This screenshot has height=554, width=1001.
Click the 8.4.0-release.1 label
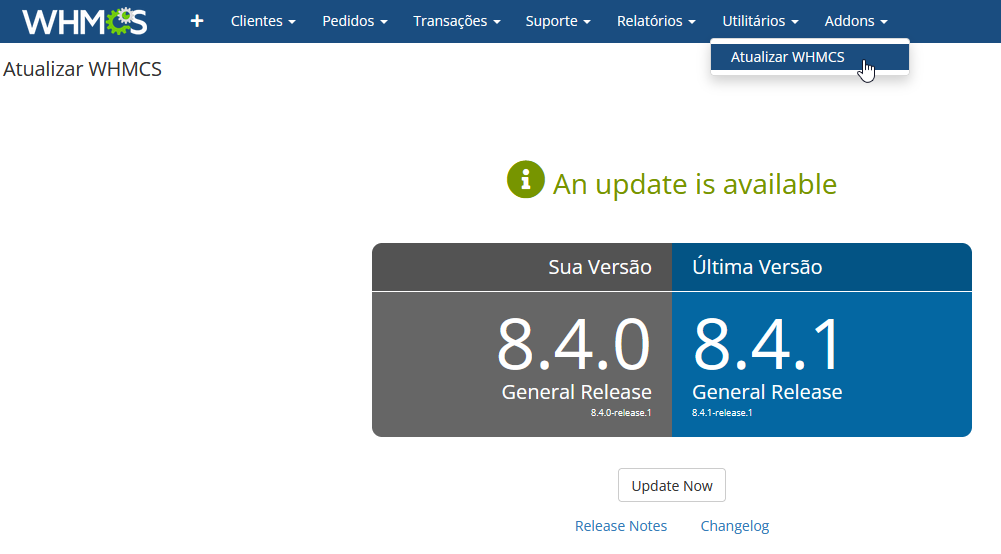click(x=621, y=413)
